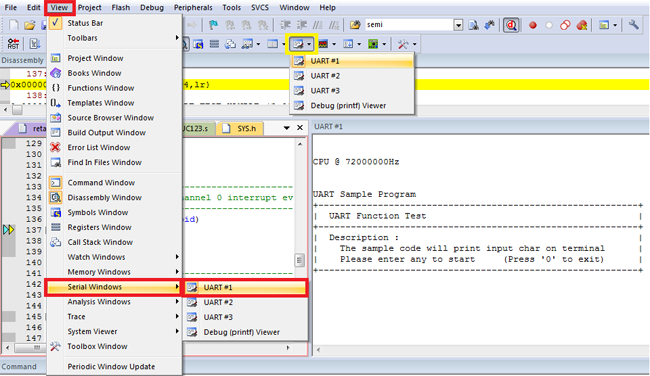
Task: Click the Trace Windows toolbar icon
Action: tap(348, 44)
